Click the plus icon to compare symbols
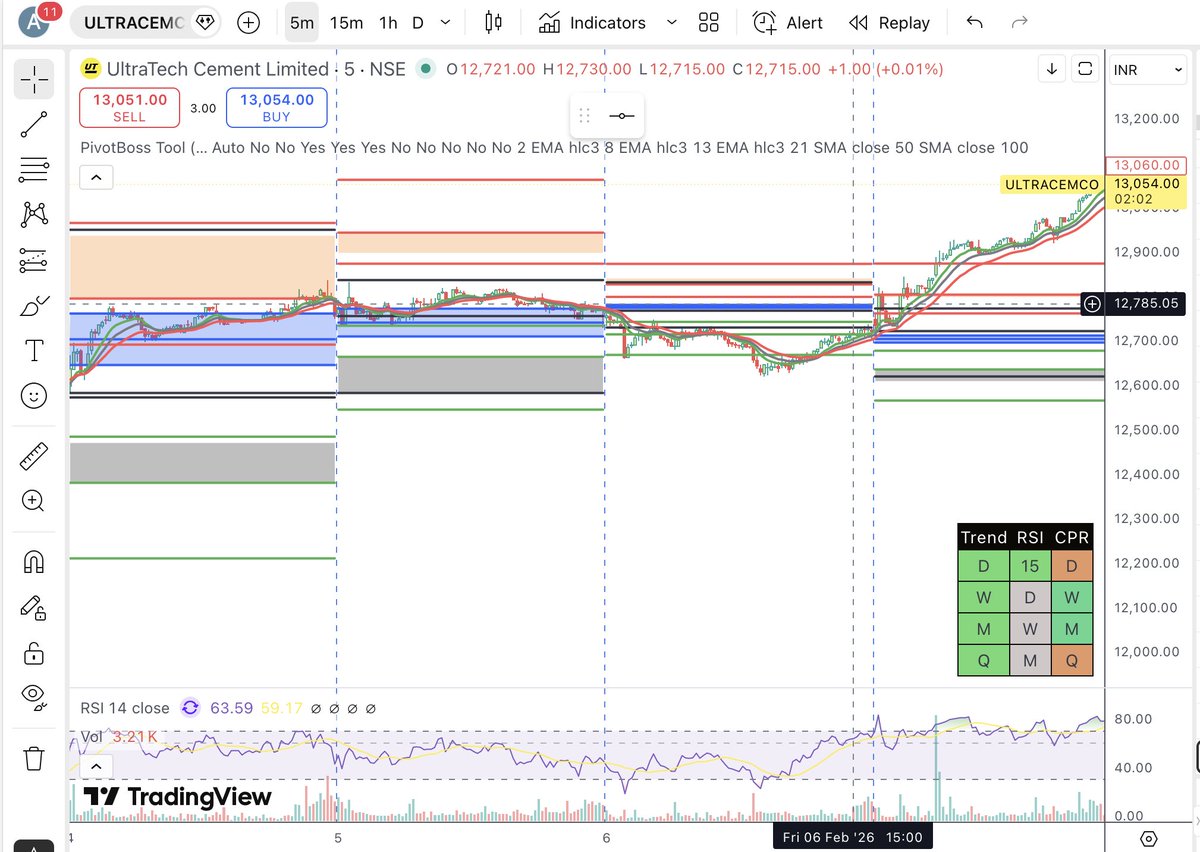 pyautogui.click(x=248, y=22)
